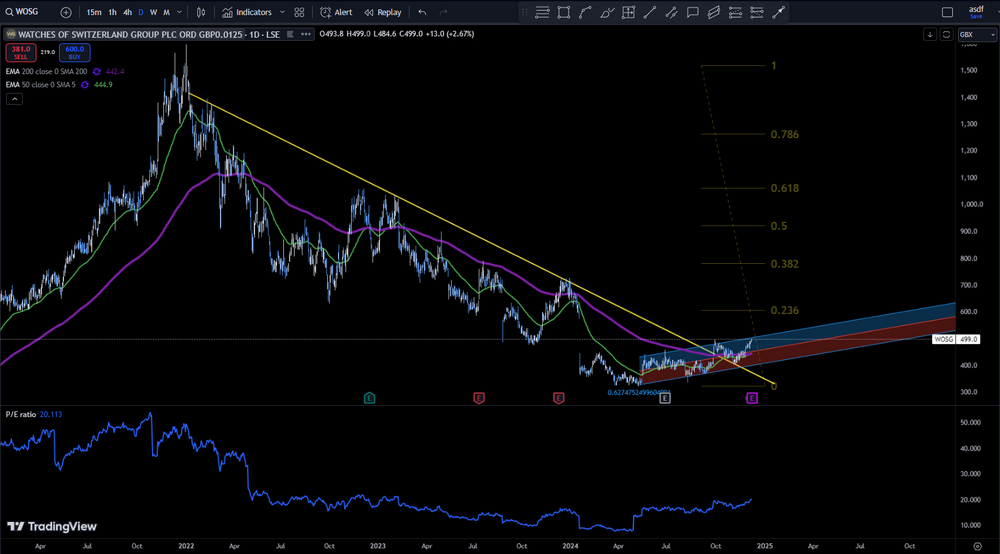Click the 600.0 BUY button
The image size is (1000, 554).
pos(75,52)
